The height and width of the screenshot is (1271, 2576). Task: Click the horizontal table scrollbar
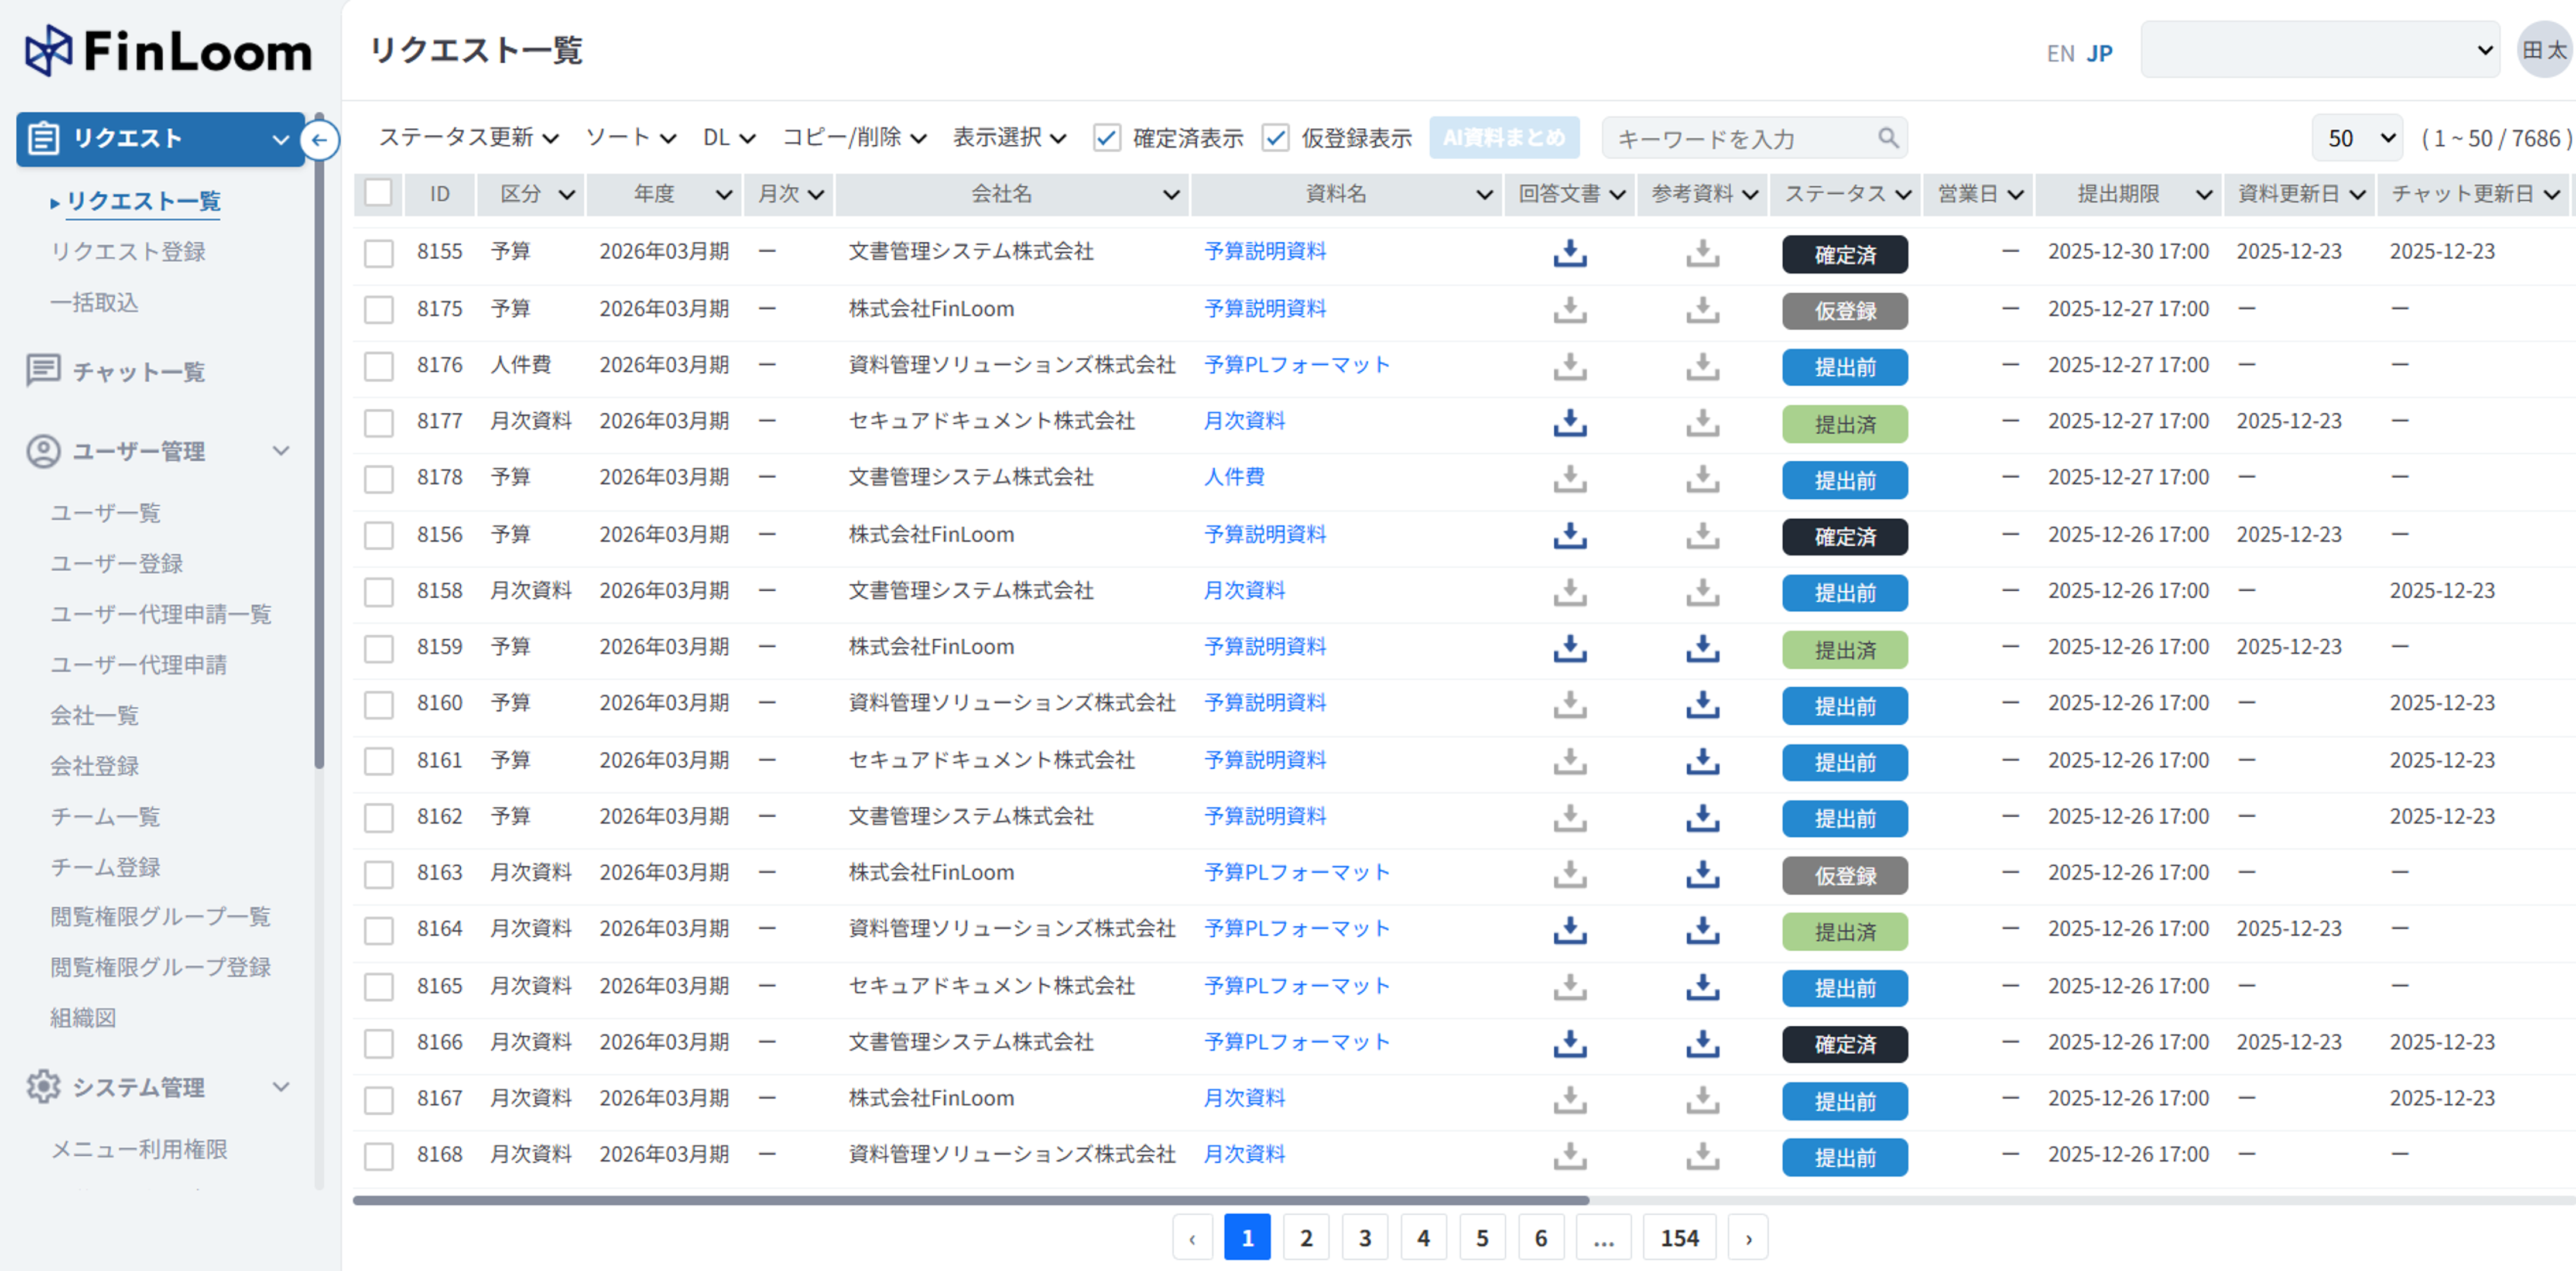click(970, 1200)
